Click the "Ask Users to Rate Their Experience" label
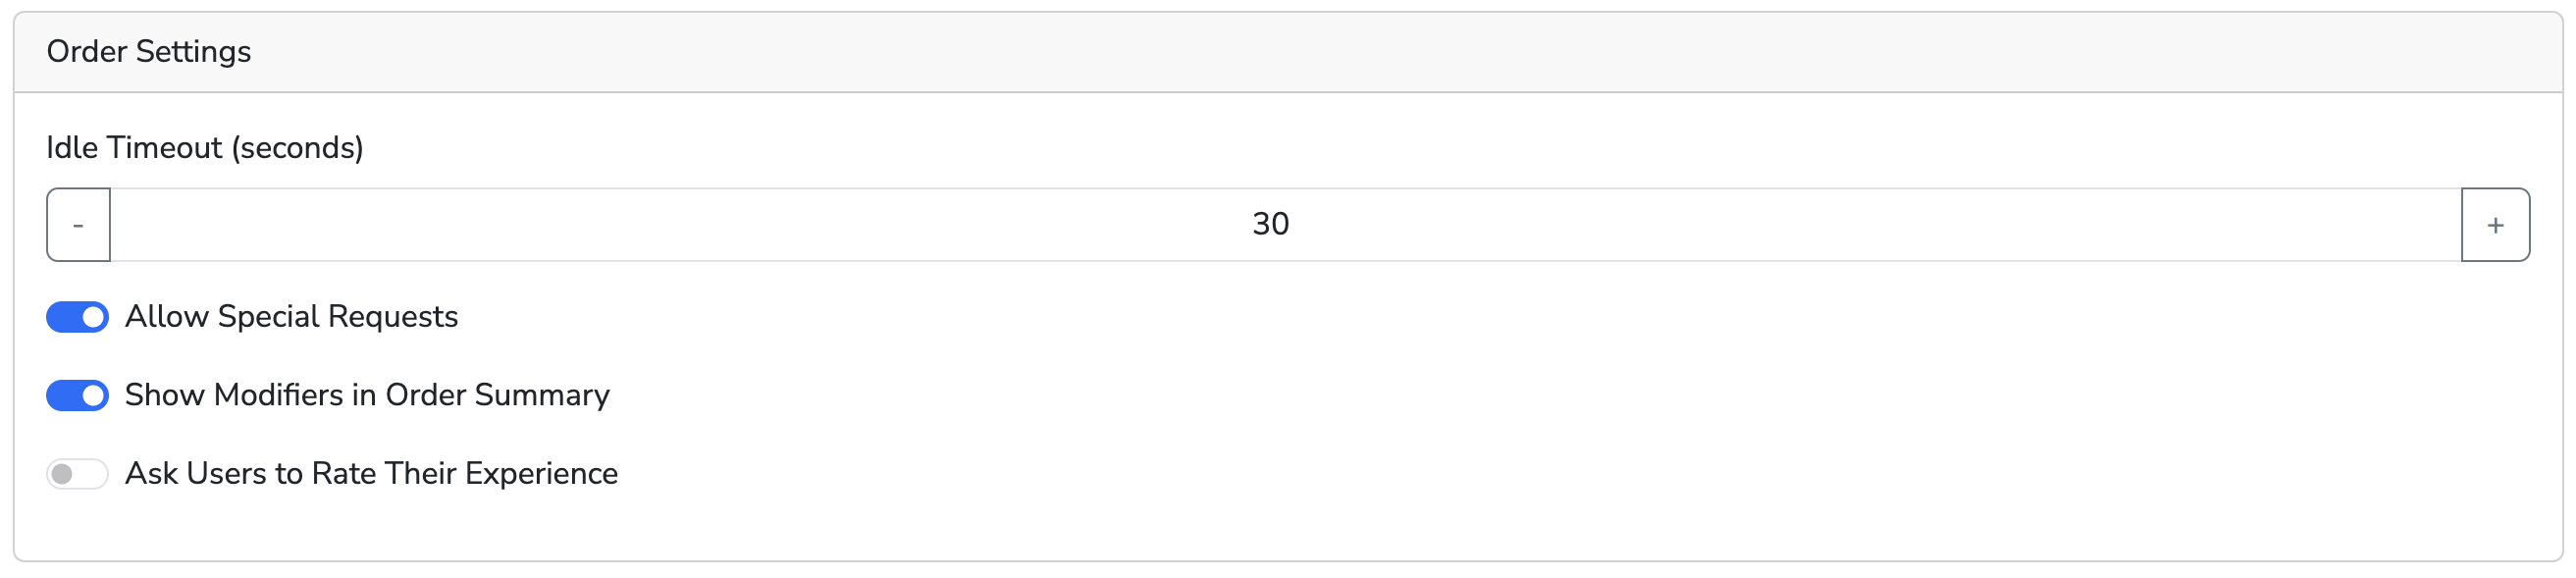Viewport: 2576px width, 578px height. [x=371, y=474]
